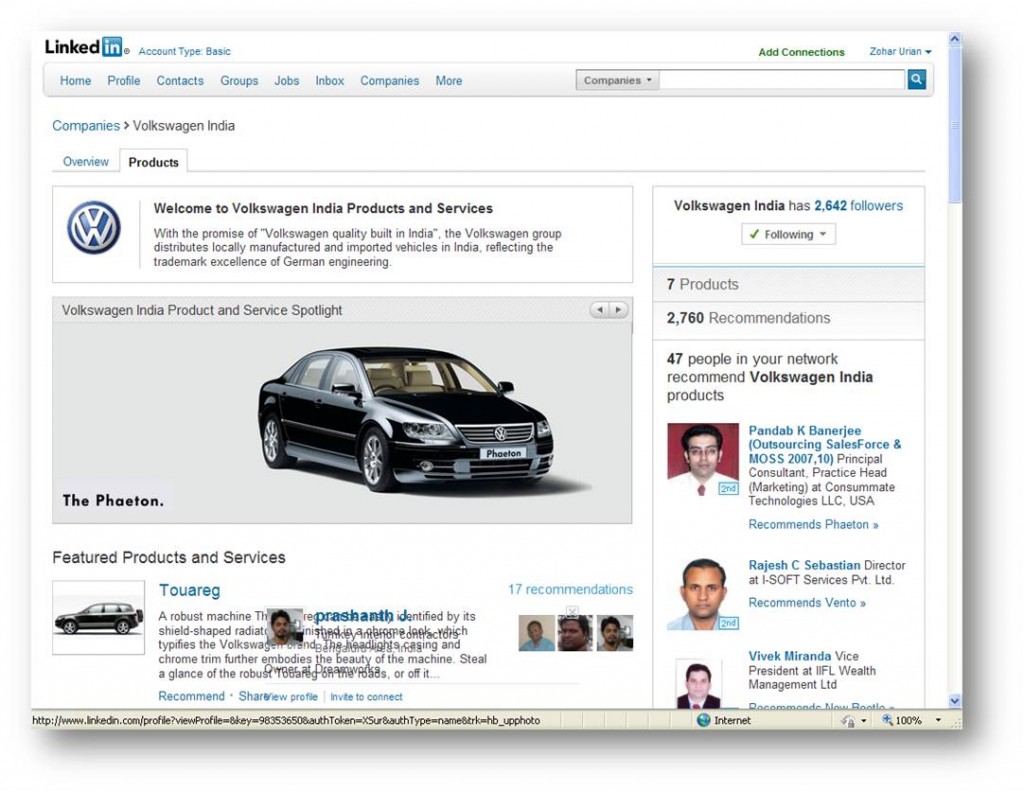This screenshot has height=791, width=1024.
Task: Open the Following dropdown button
Action: tap(788, 234)
